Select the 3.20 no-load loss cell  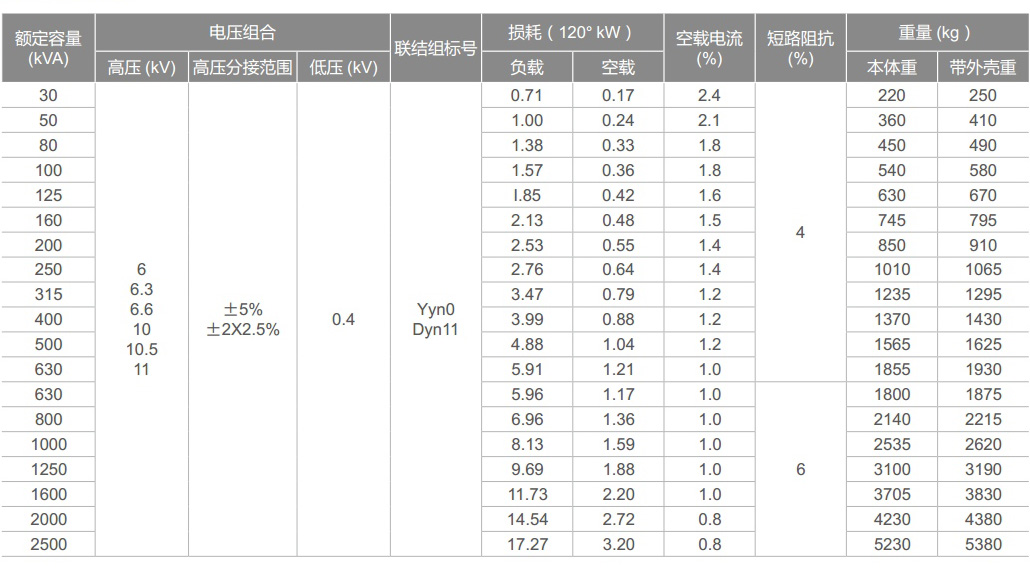click(x=618, y=545)
